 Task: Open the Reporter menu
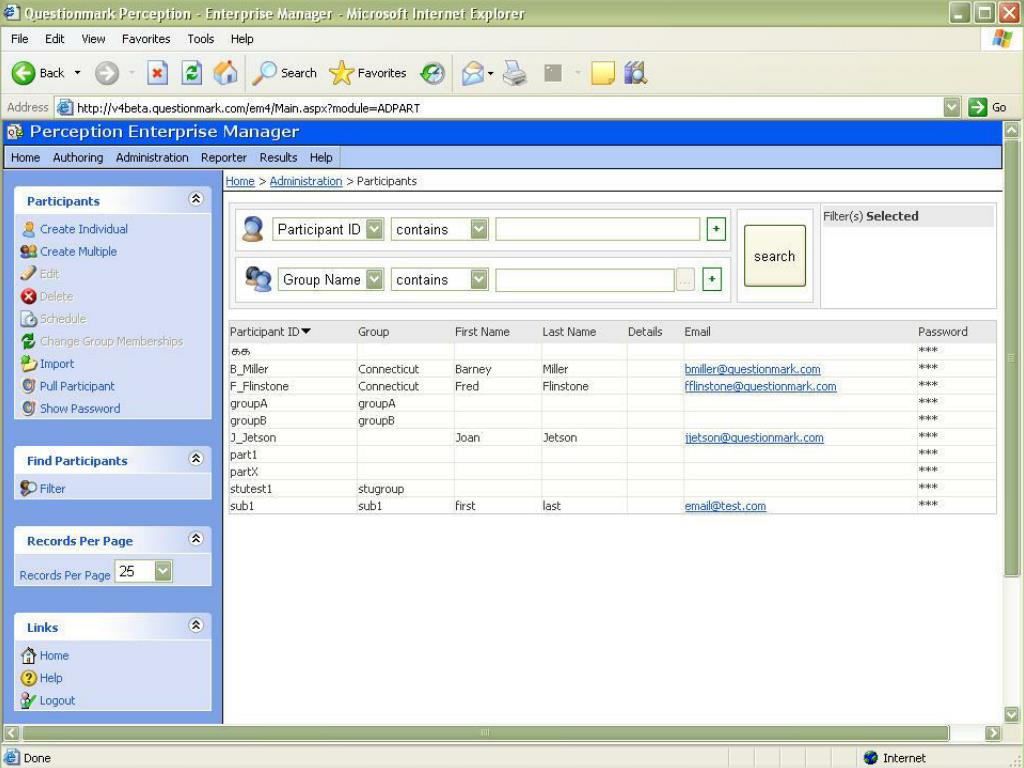(223, 157)
